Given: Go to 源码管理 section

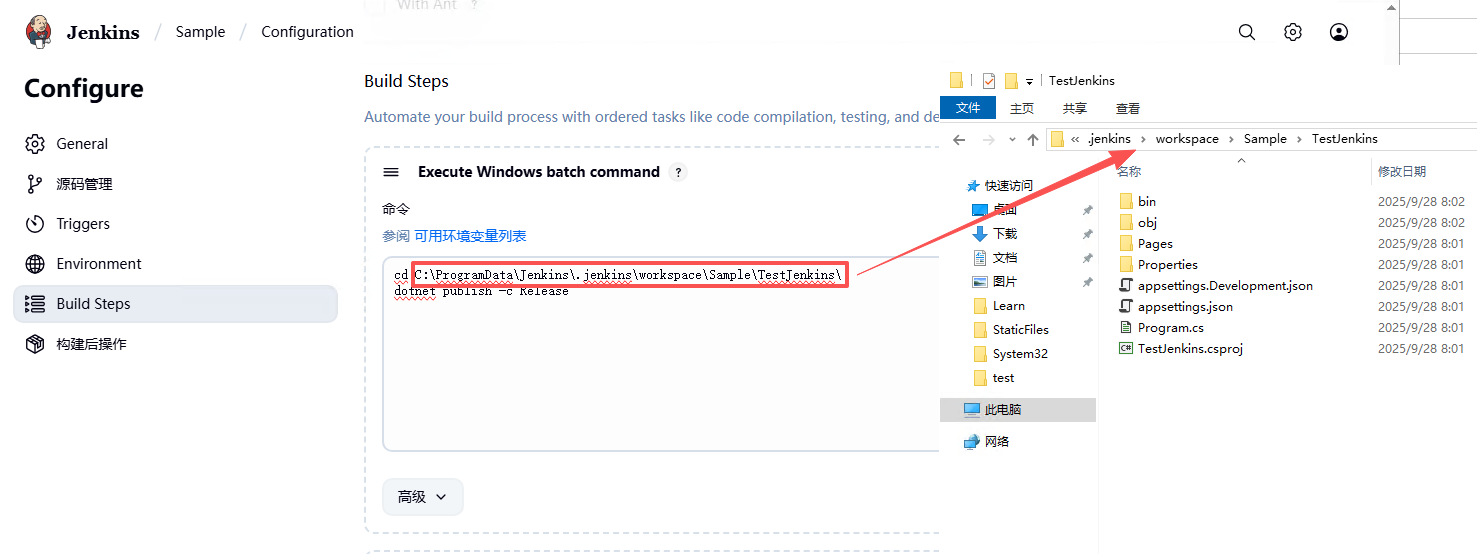Looking at the screenshot, I should [175, 184].
